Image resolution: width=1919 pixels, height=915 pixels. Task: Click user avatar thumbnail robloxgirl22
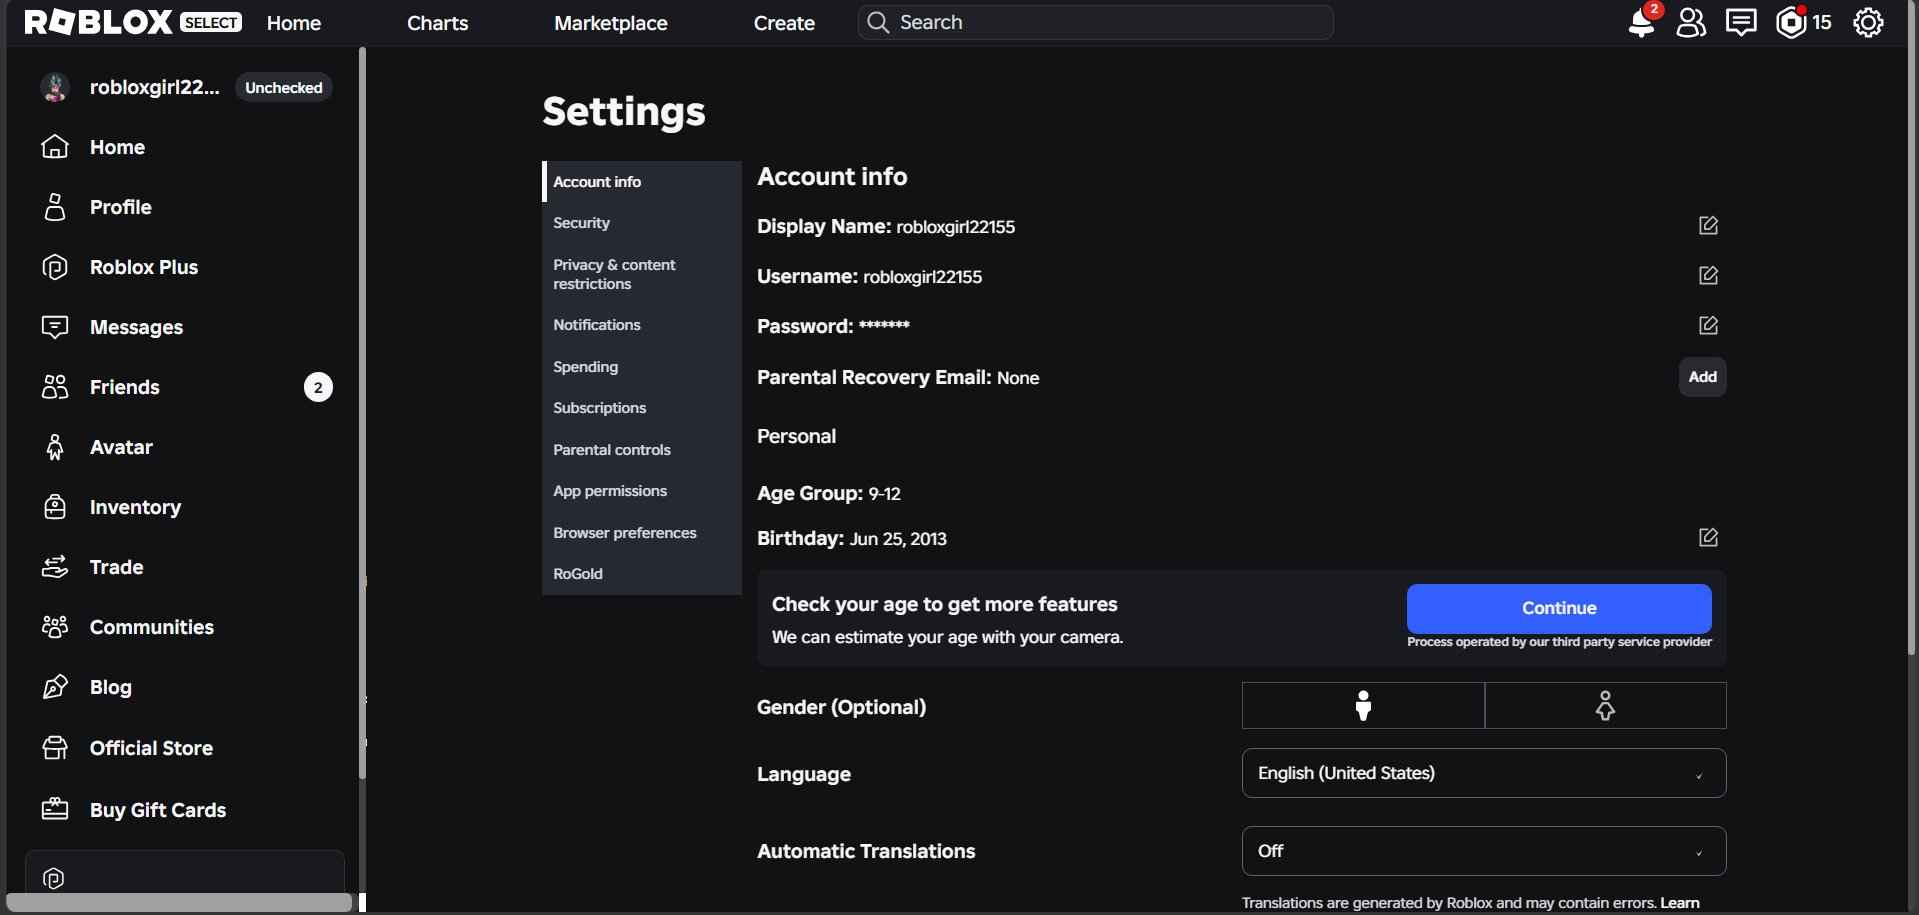click(55, 87)
